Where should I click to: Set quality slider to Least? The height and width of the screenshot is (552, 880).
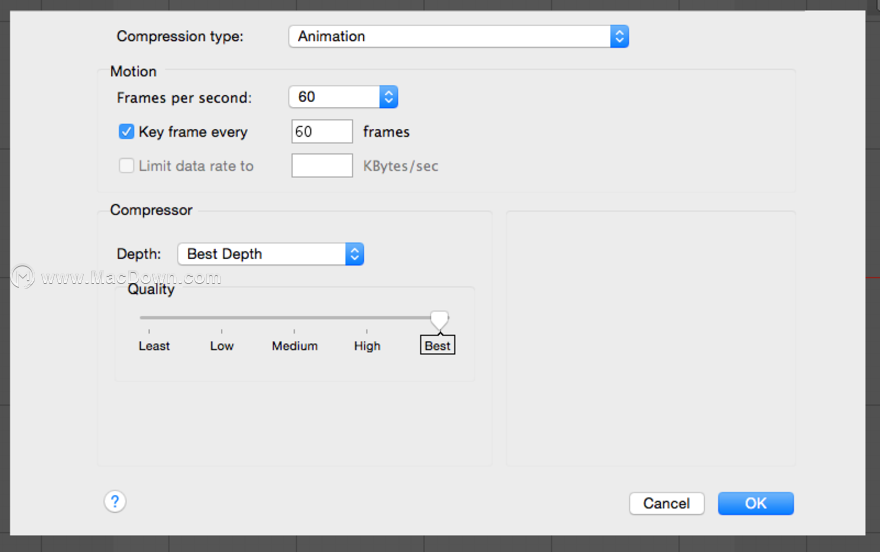tap(149, 332)
